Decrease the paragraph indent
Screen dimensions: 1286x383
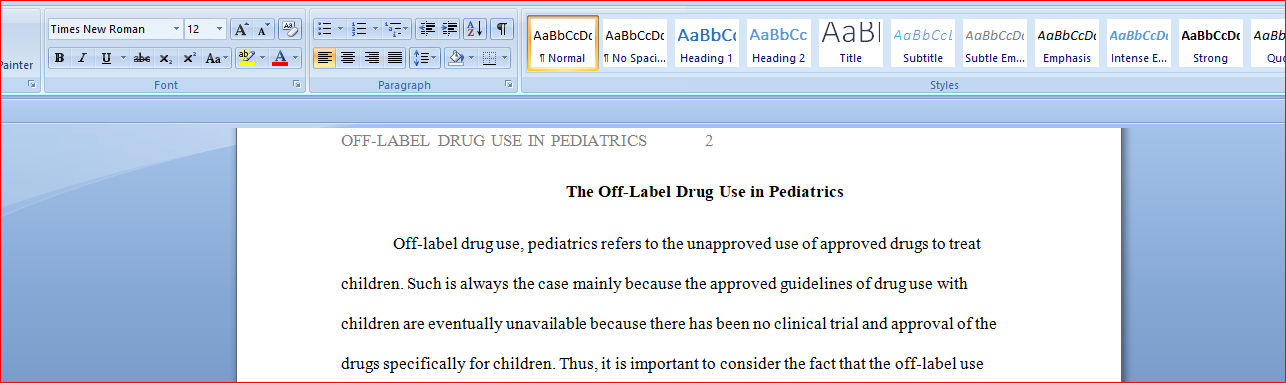[x=427, y=29]
